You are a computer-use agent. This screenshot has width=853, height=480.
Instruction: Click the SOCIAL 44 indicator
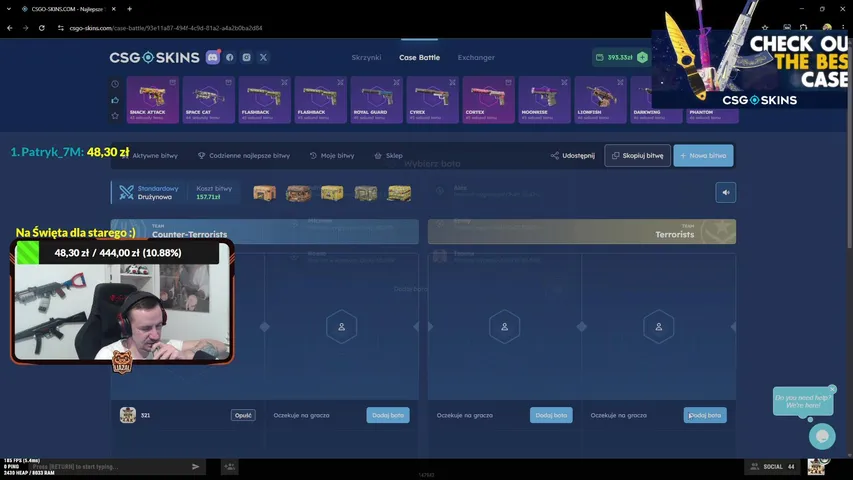pos(773,466)
